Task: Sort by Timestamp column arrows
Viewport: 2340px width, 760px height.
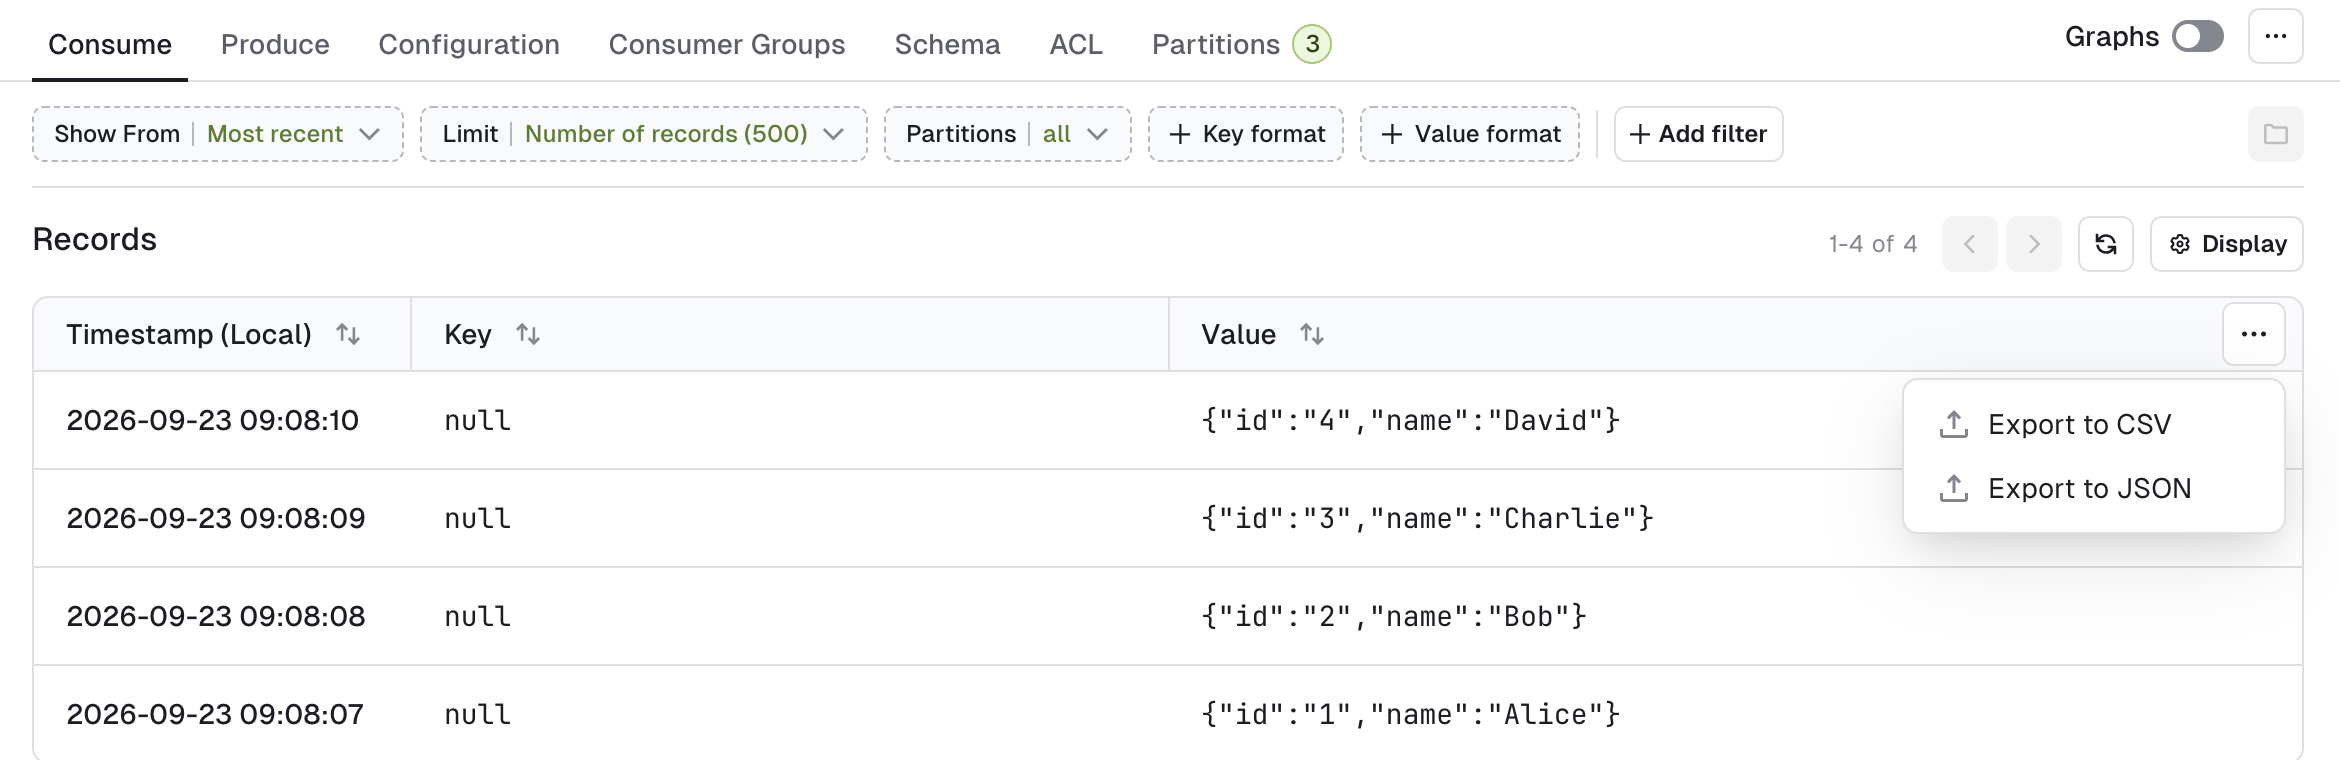Action: [x=348, y=334]
